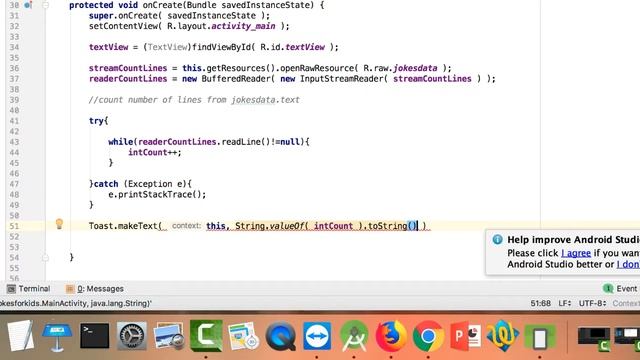Screen dimensions: 640x360
Task: Open the LF line separator dropdown
Action: click(565, 303)
